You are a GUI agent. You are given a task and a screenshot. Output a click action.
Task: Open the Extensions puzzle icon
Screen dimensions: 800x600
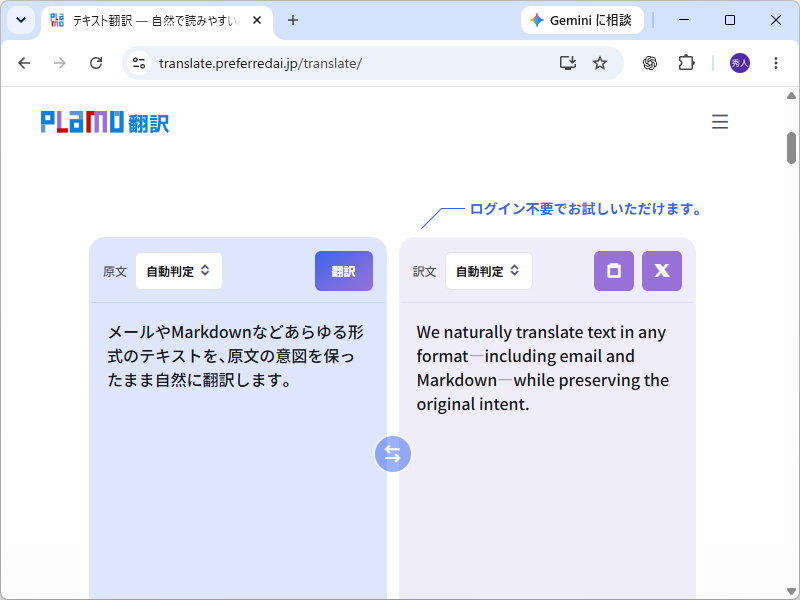(x=686, y=63)
